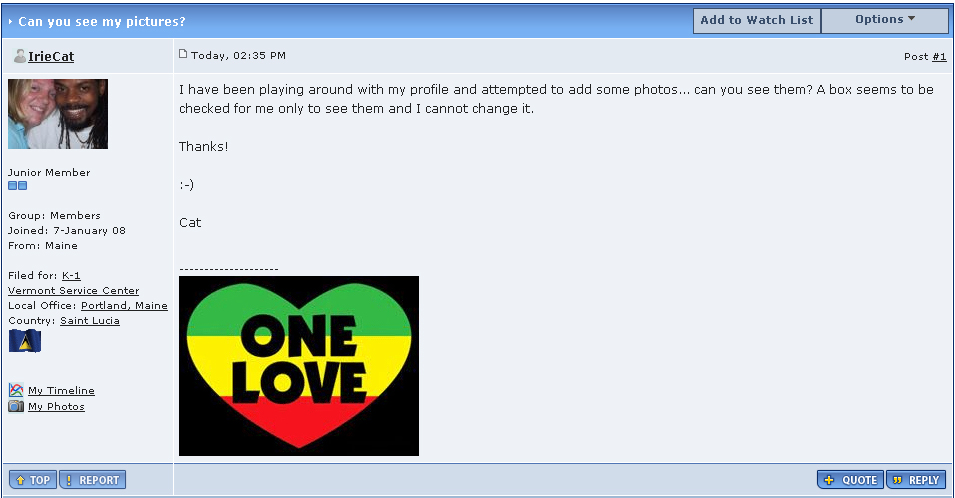Click the Top button

click(x=33, y=480)
